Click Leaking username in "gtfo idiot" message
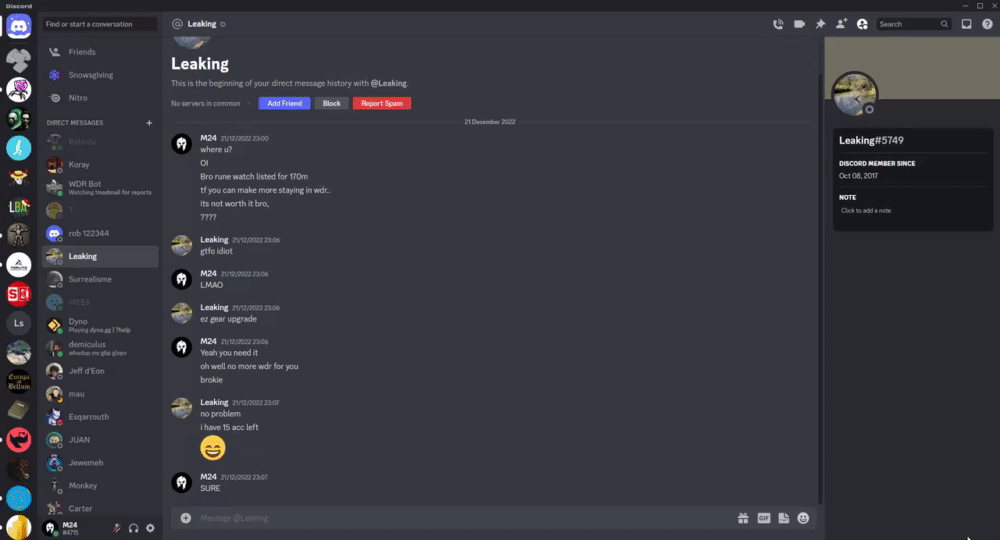 (x=214, y=240)
